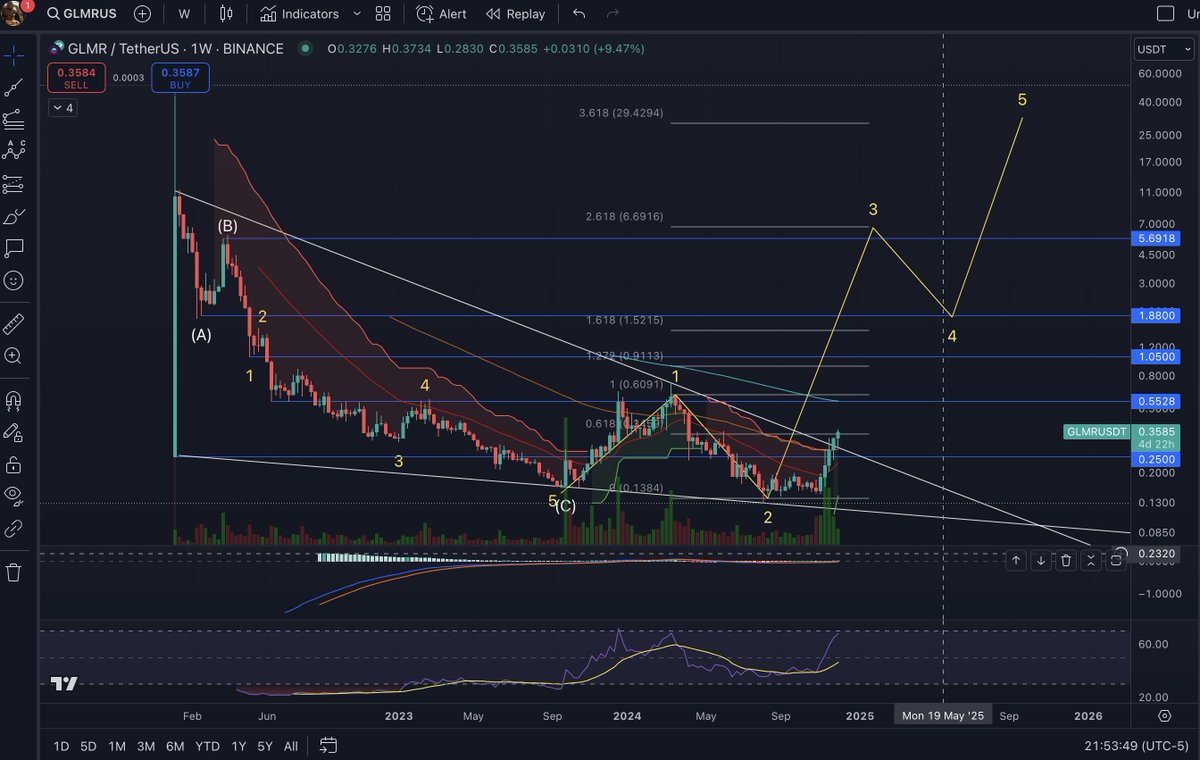This screenshot has height=760, width=1200.
Task: Open the candlestick chart type selector
Action: [226, 14]
